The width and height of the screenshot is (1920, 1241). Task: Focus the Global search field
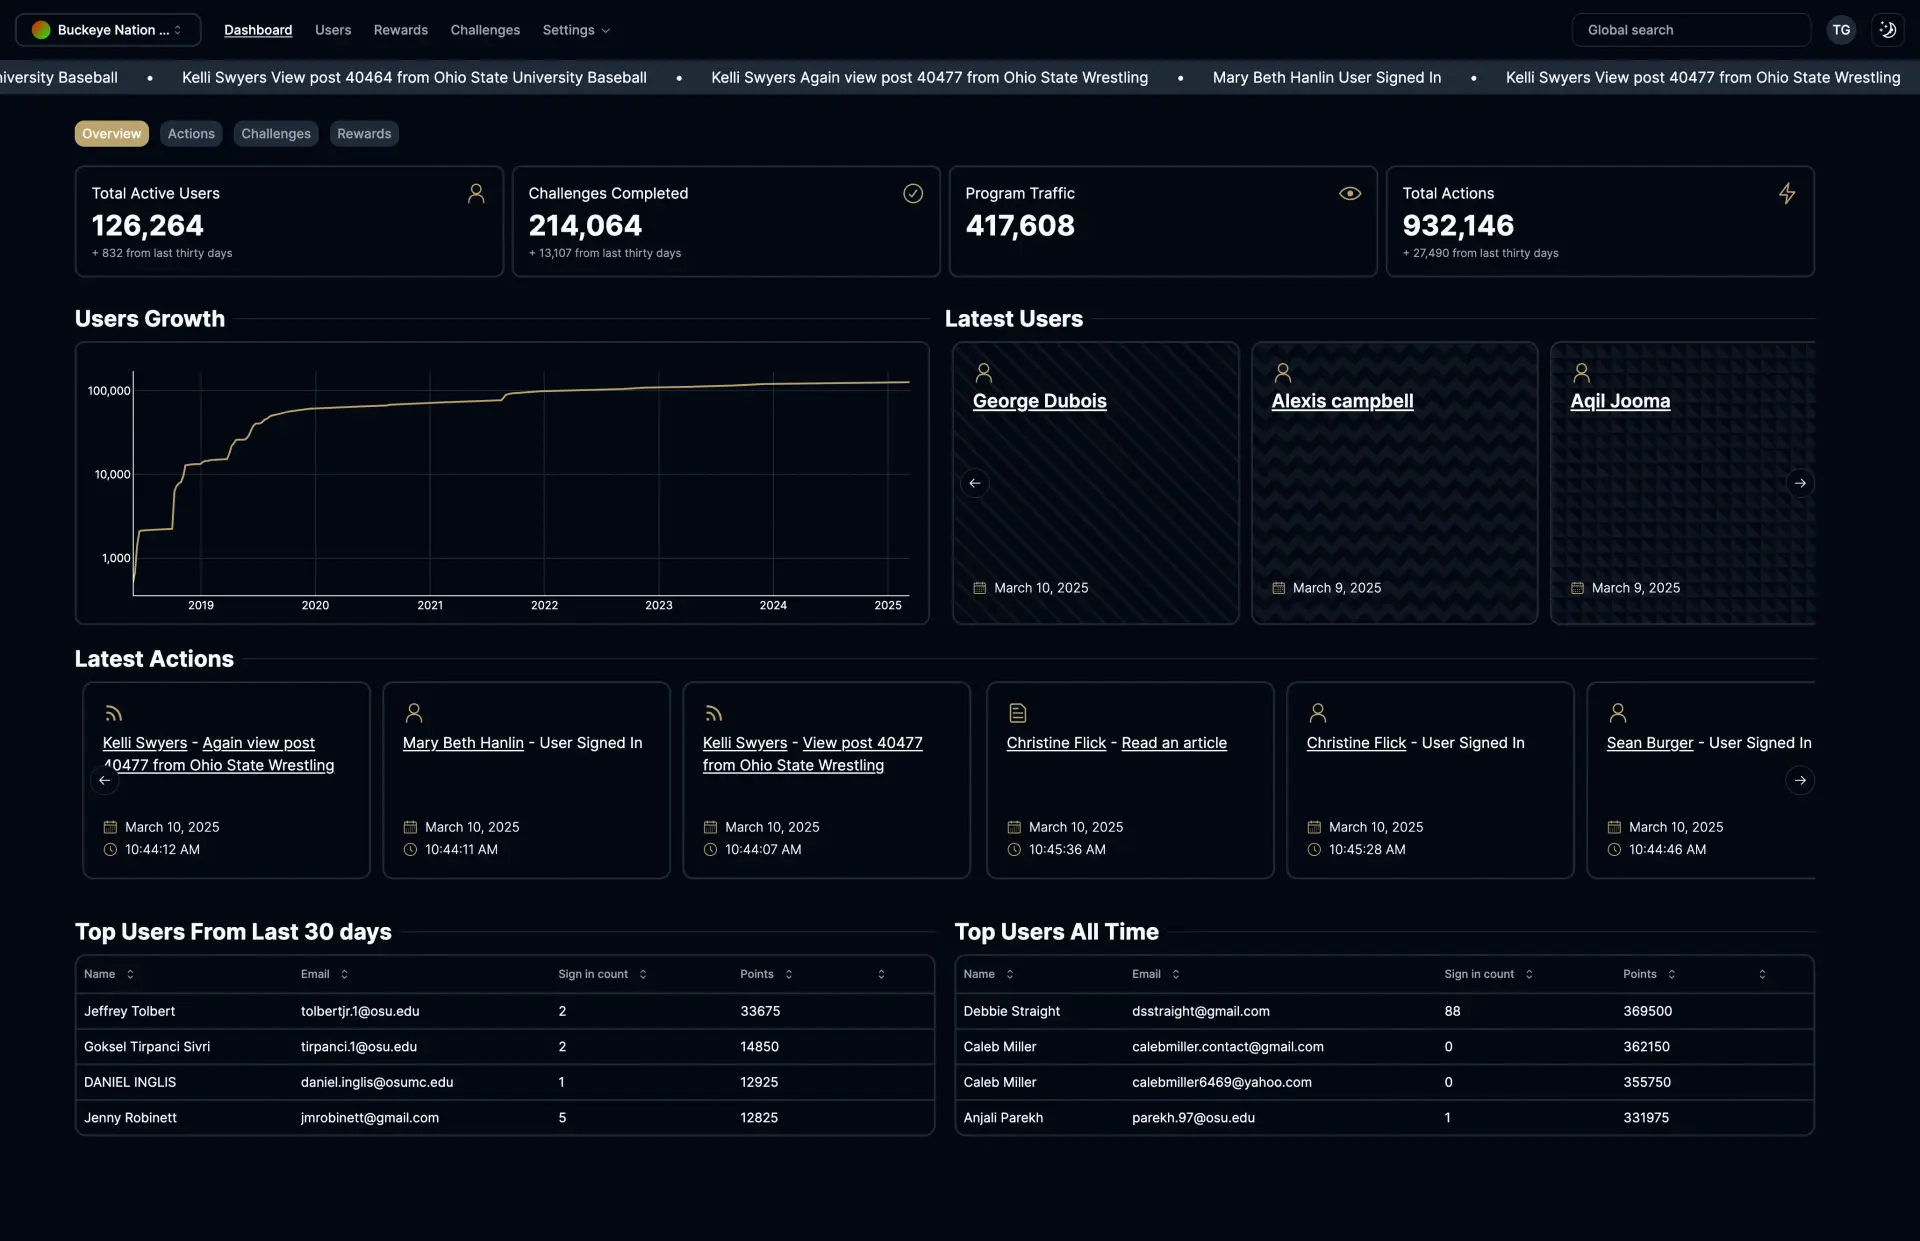[x=1690, y=30]
